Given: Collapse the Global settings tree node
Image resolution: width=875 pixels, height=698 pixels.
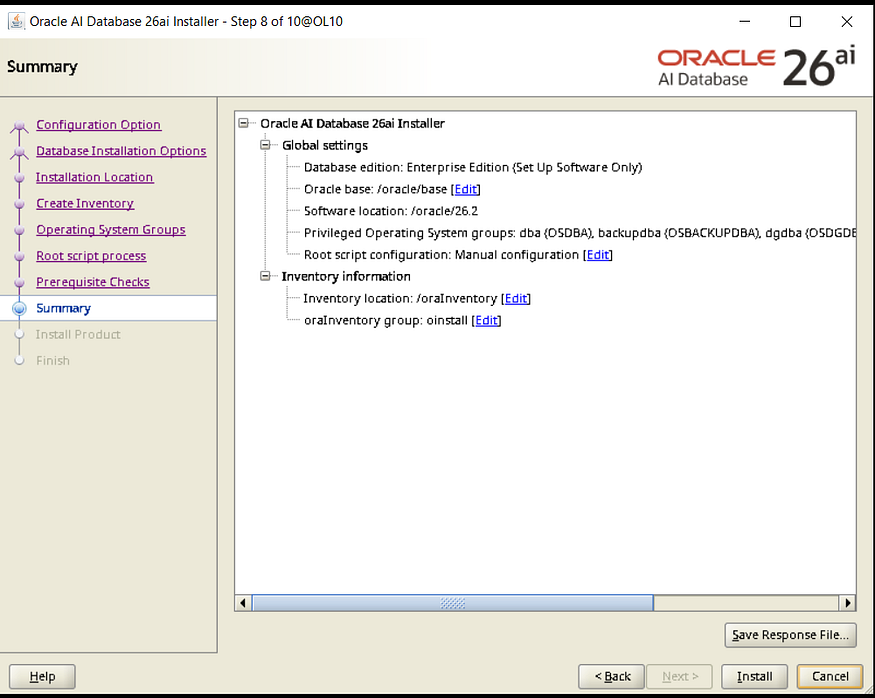Looking at the screenshot, I should [265, 145].
